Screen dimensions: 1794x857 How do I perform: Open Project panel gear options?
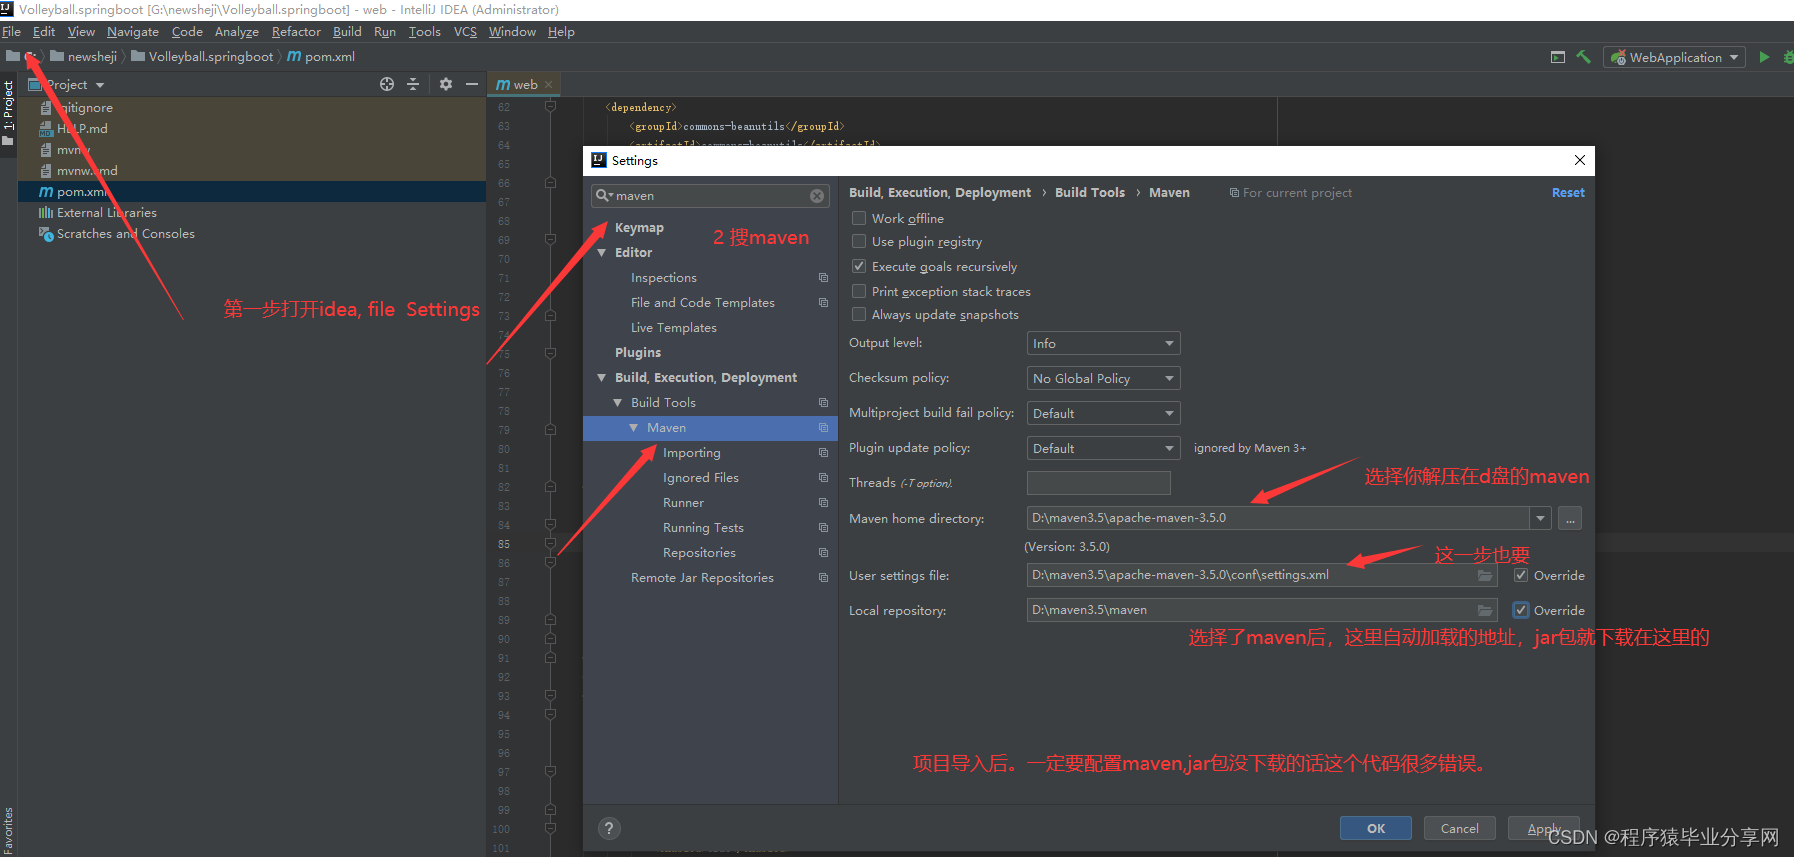pyautogui.click(x=446, y=84)
